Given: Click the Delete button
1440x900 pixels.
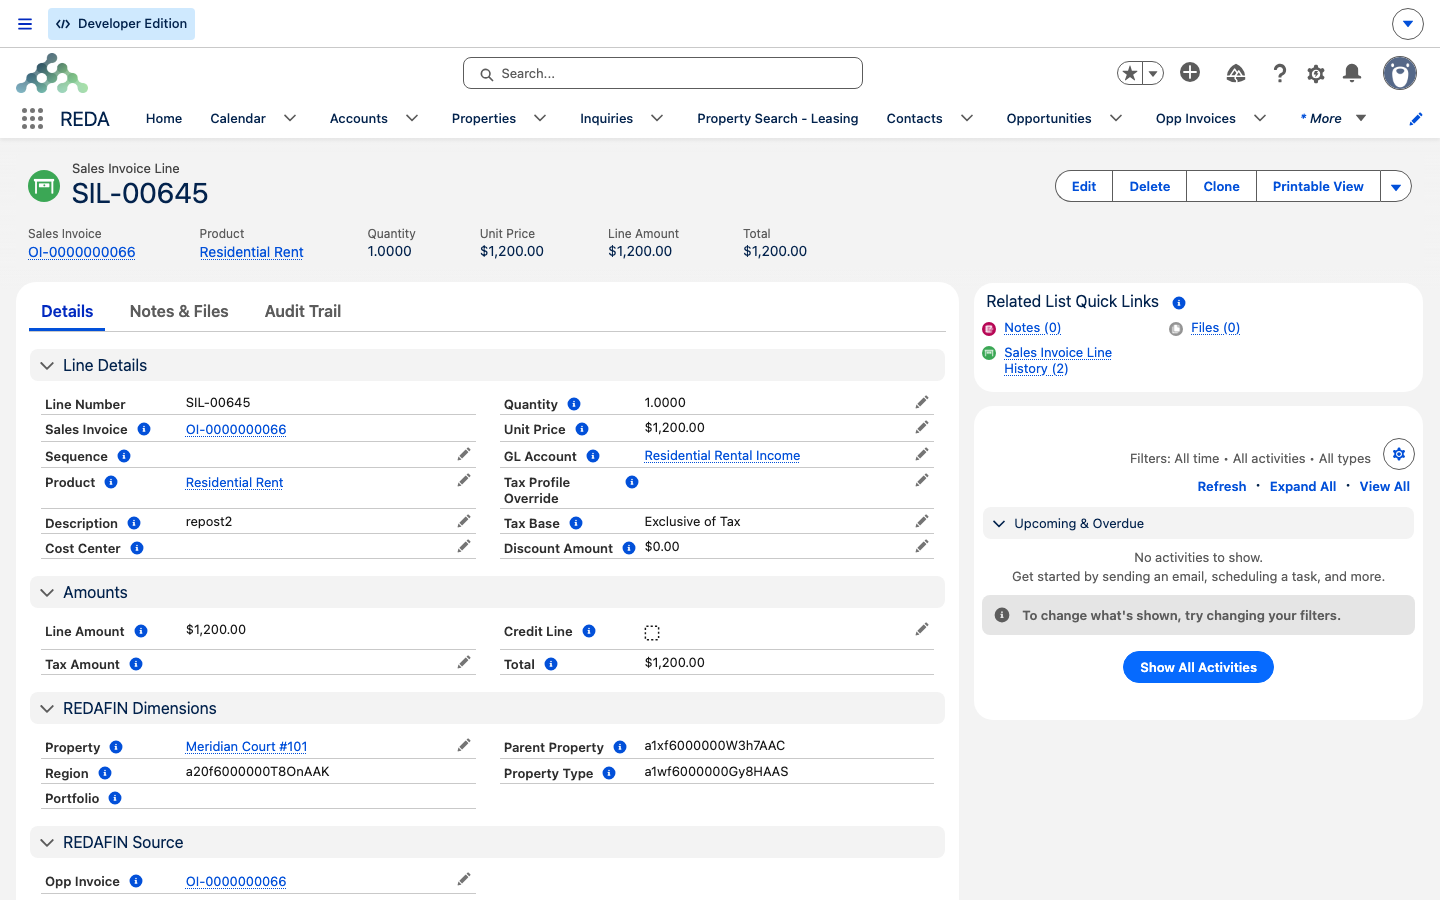Looking at the screenshot, I should click(1149, 187).
